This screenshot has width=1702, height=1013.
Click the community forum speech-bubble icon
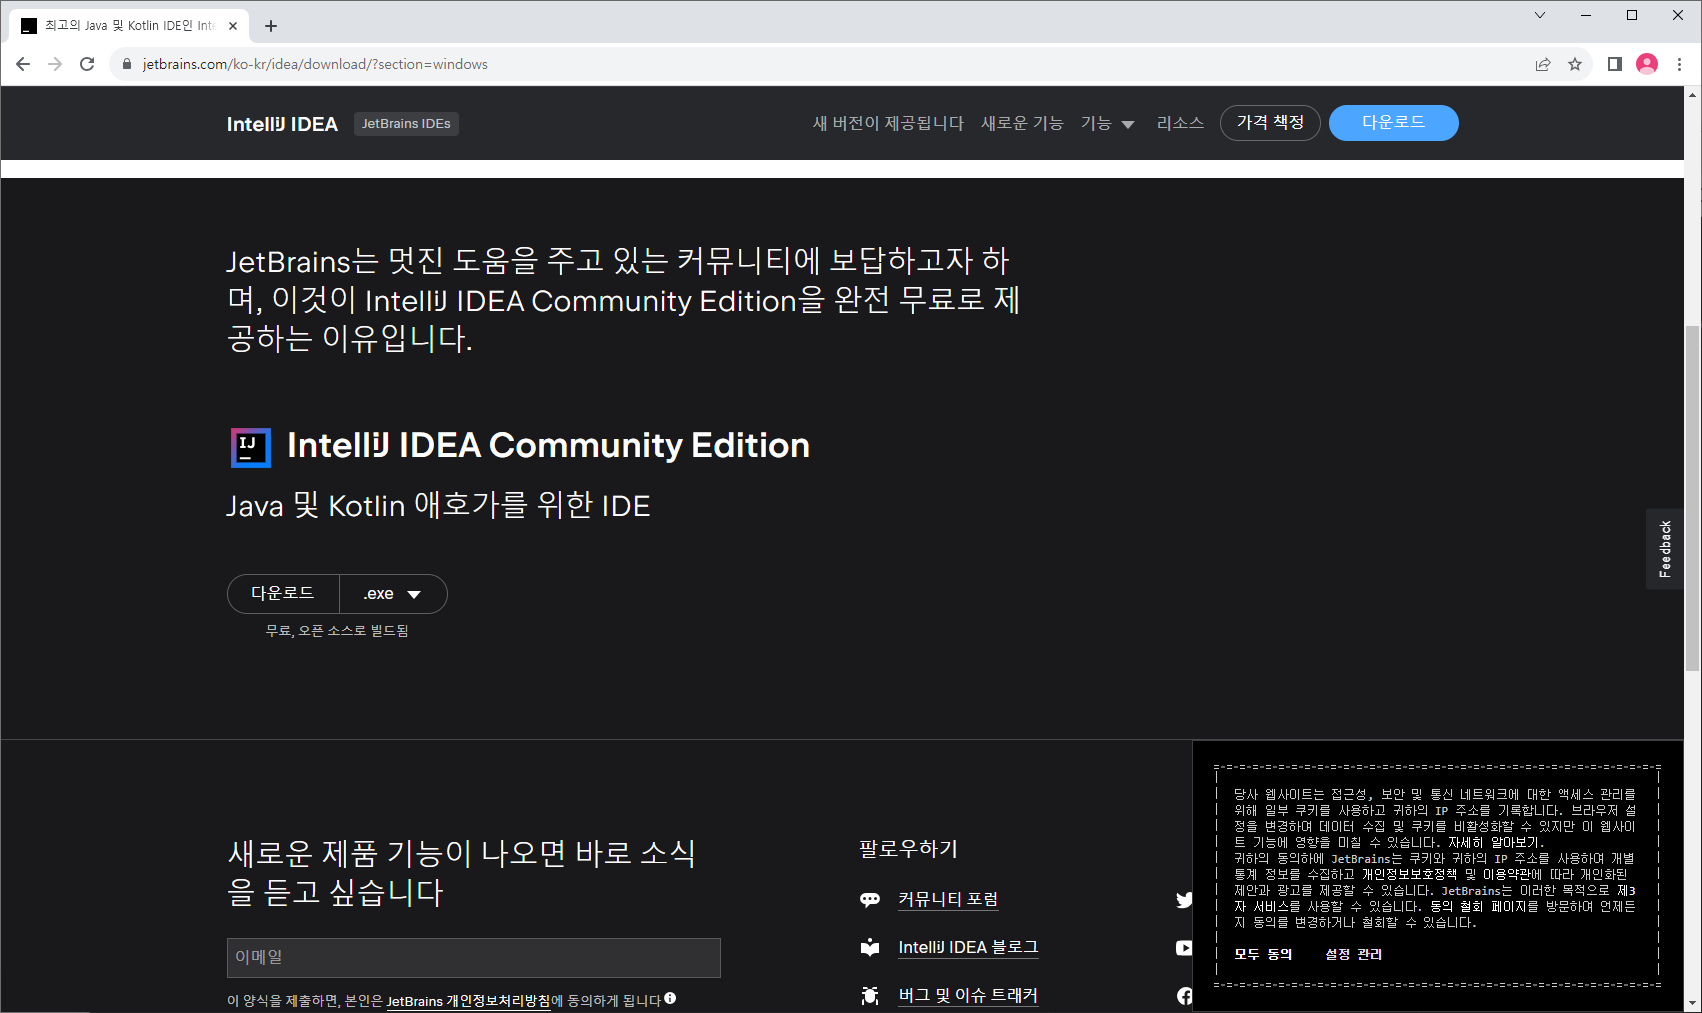(x=870, y=899)
